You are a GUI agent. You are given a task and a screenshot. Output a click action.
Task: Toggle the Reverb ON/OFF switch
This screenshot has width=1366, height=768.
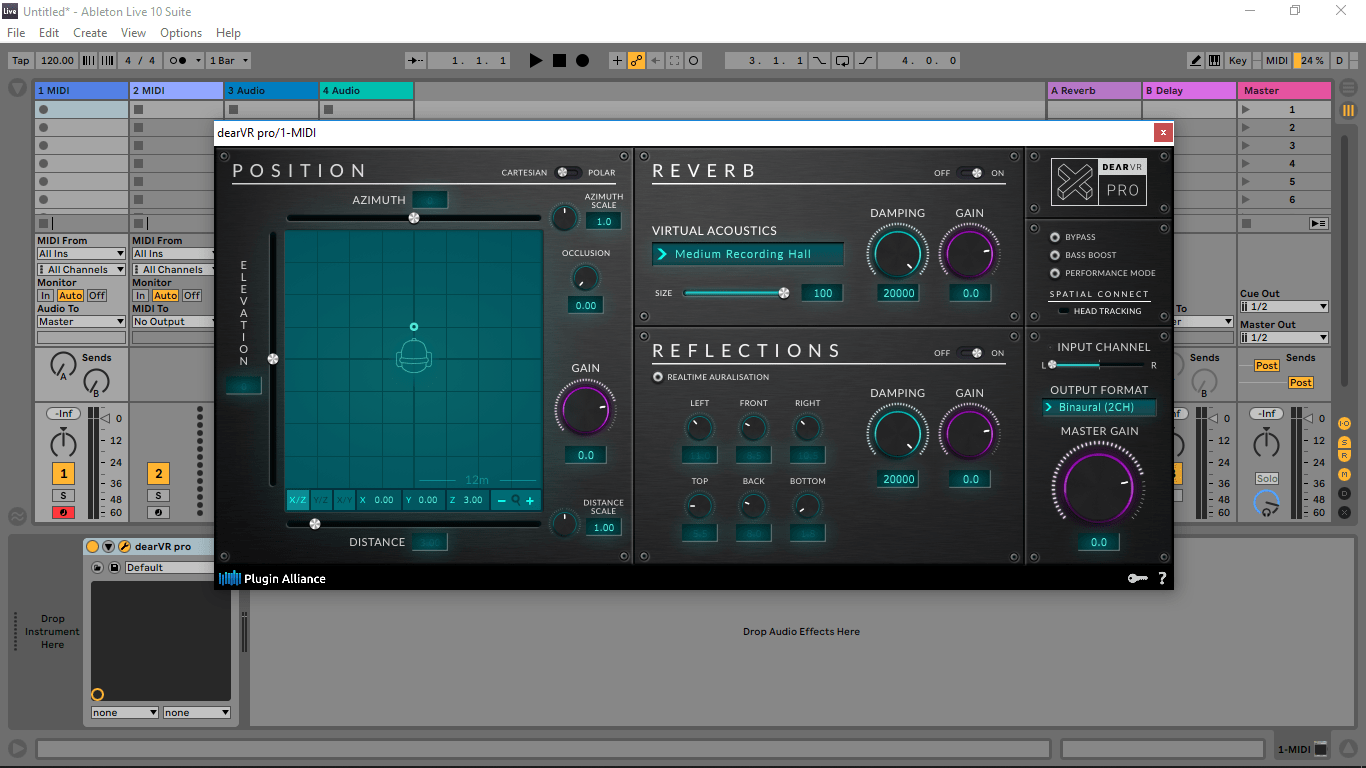coord(970,173)
